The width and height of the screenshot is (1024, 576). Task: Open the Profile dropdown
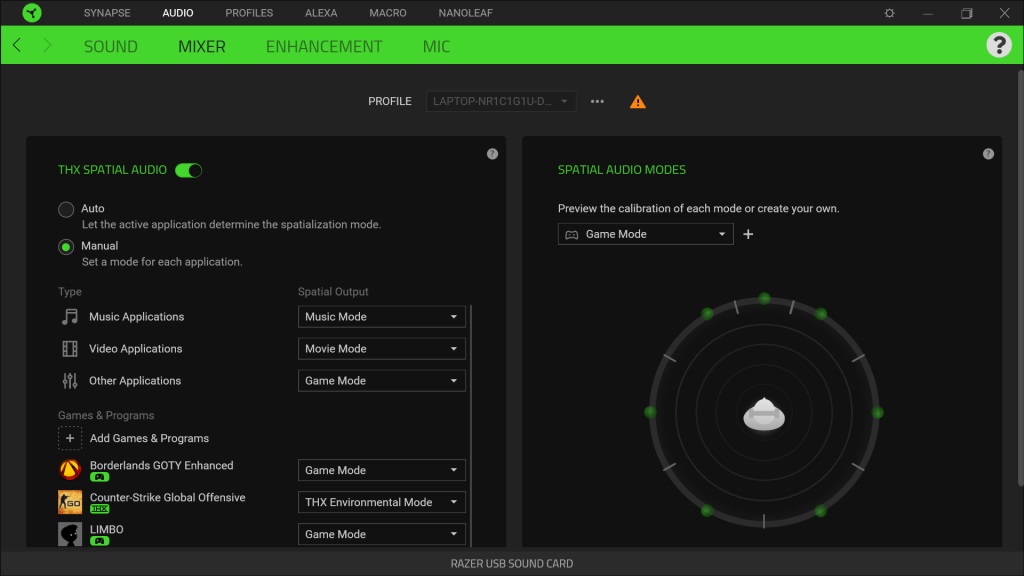tap(501, 101)
